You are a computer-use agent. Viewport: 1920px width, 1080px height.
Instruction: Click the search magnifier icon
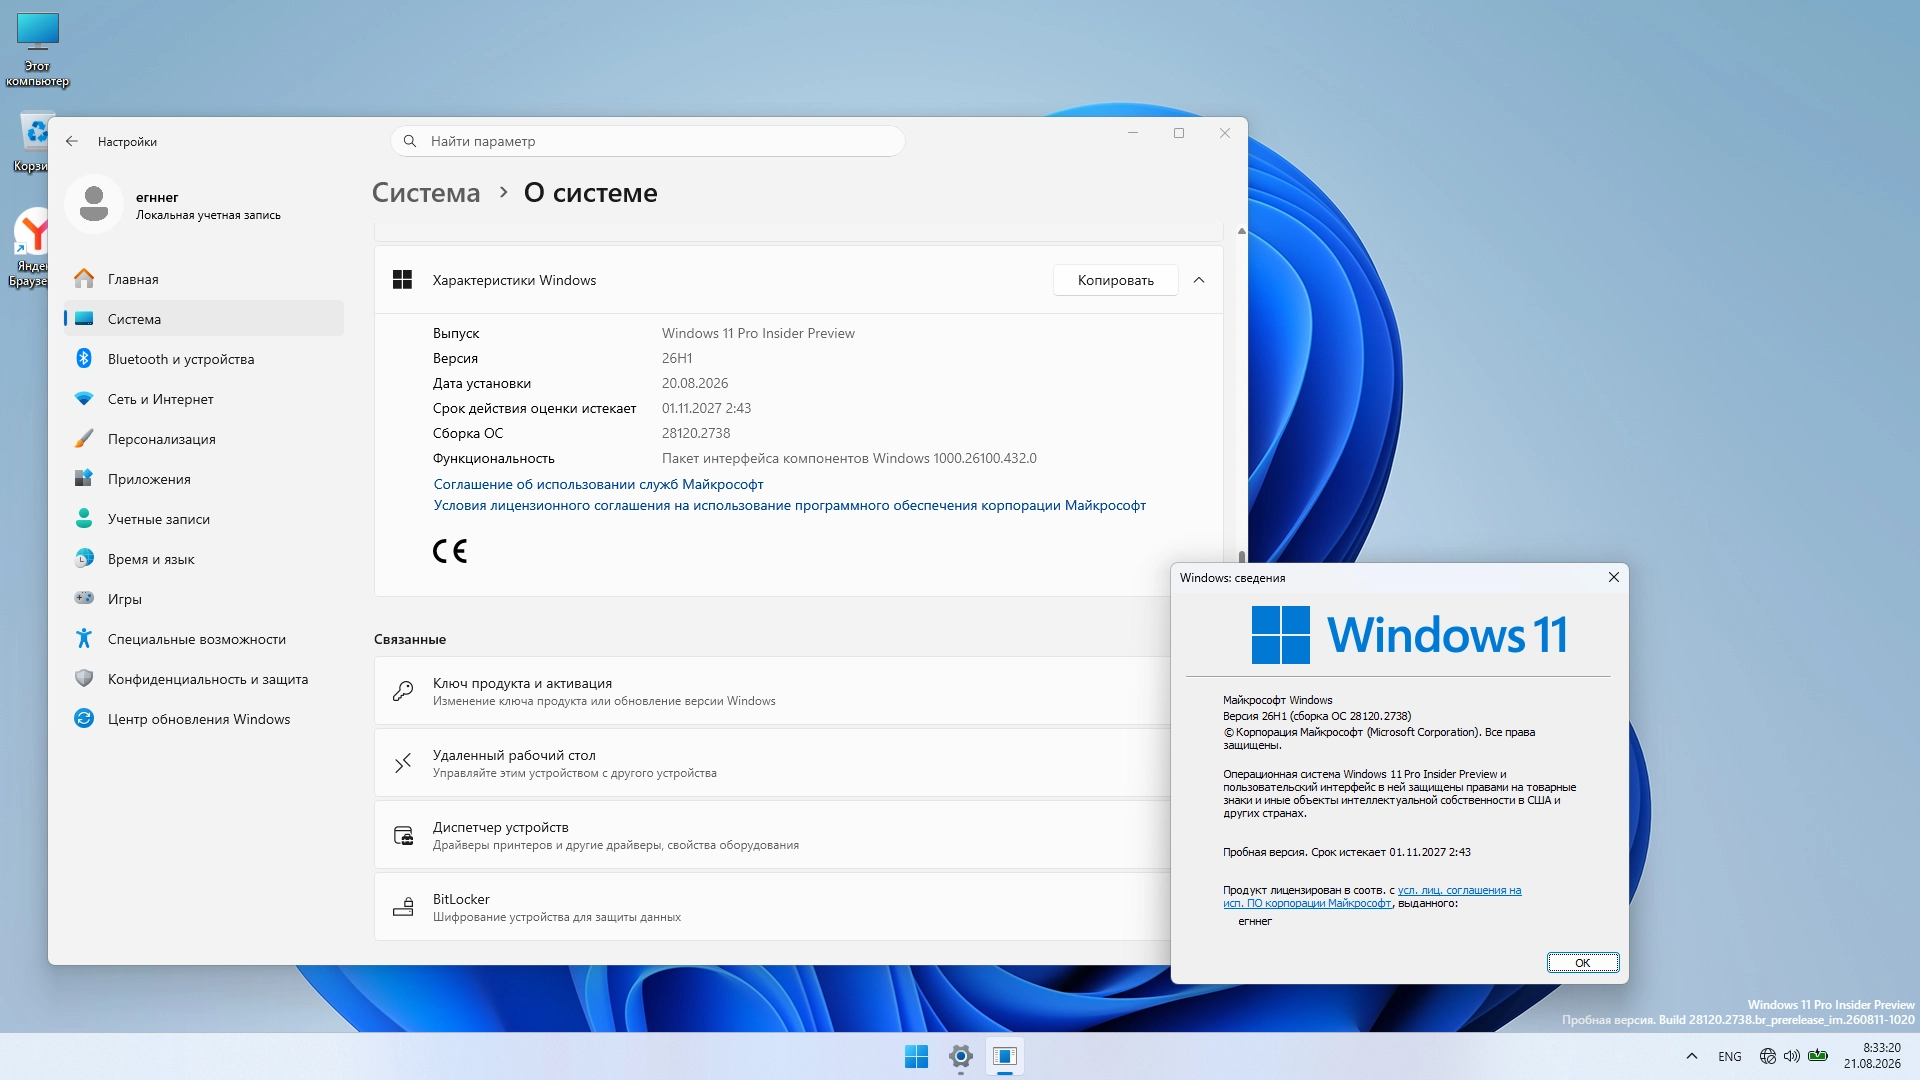click(410, 141)
